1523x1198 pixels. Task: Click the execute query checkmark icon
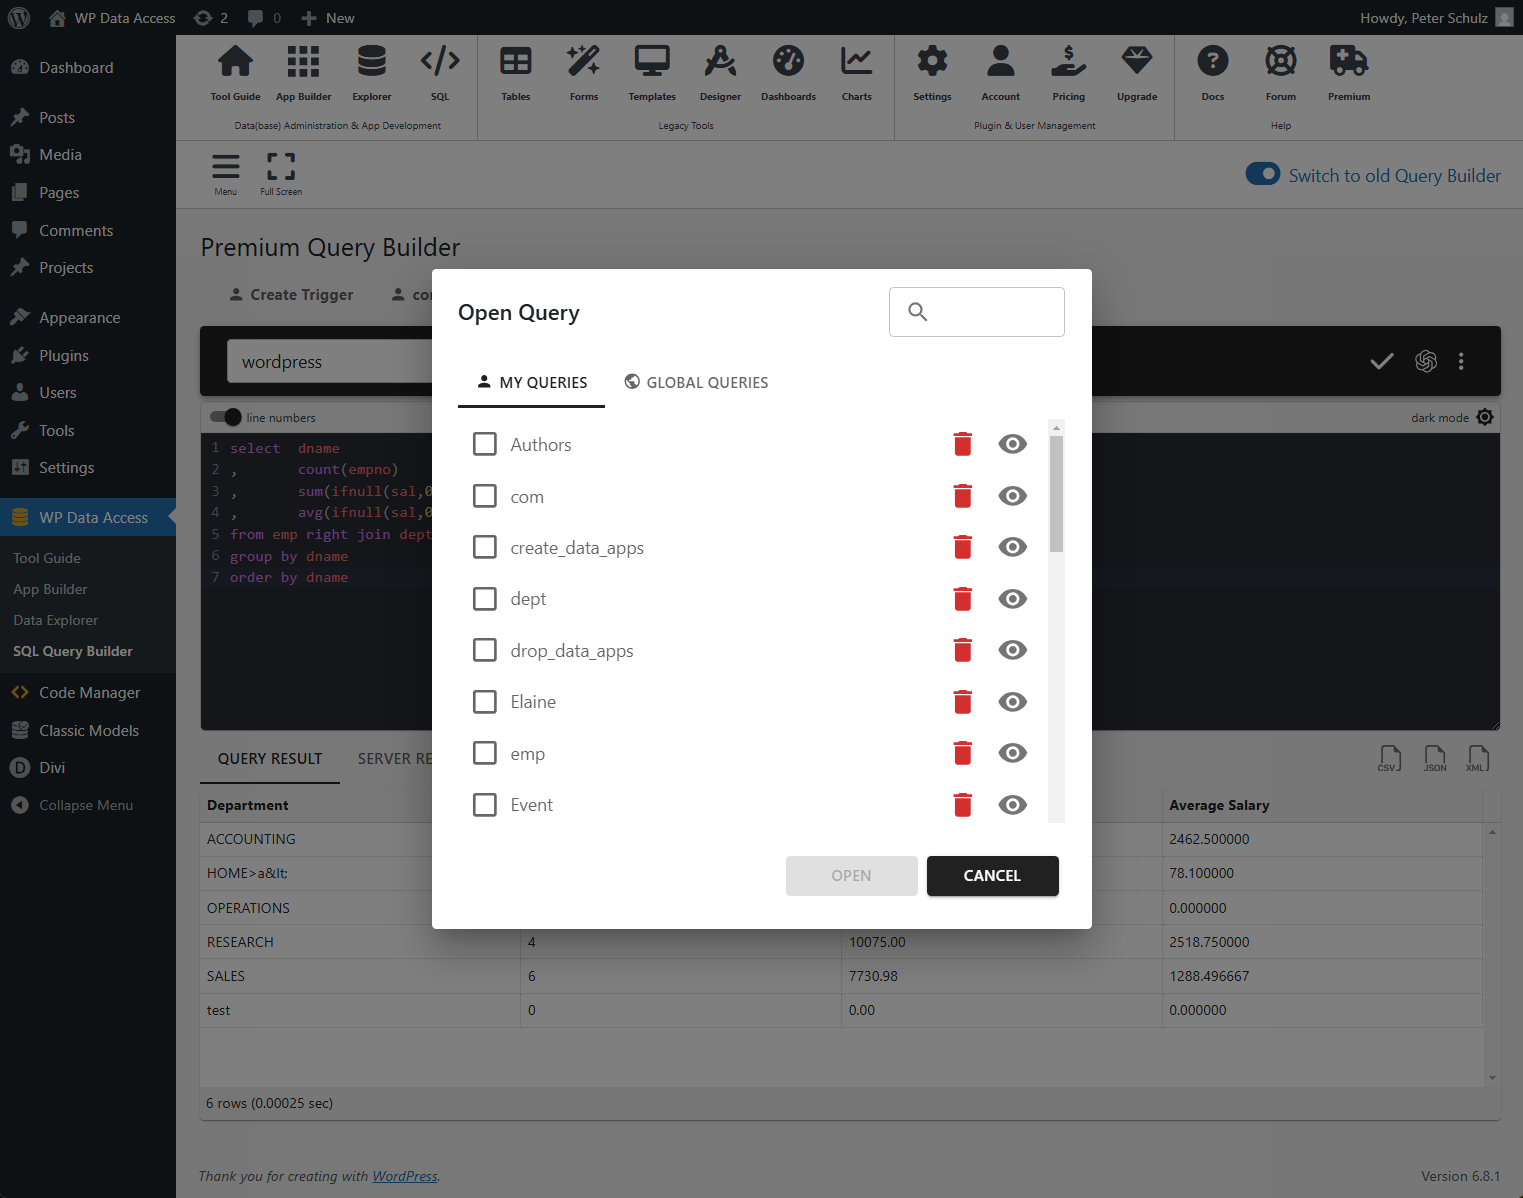1381,361
